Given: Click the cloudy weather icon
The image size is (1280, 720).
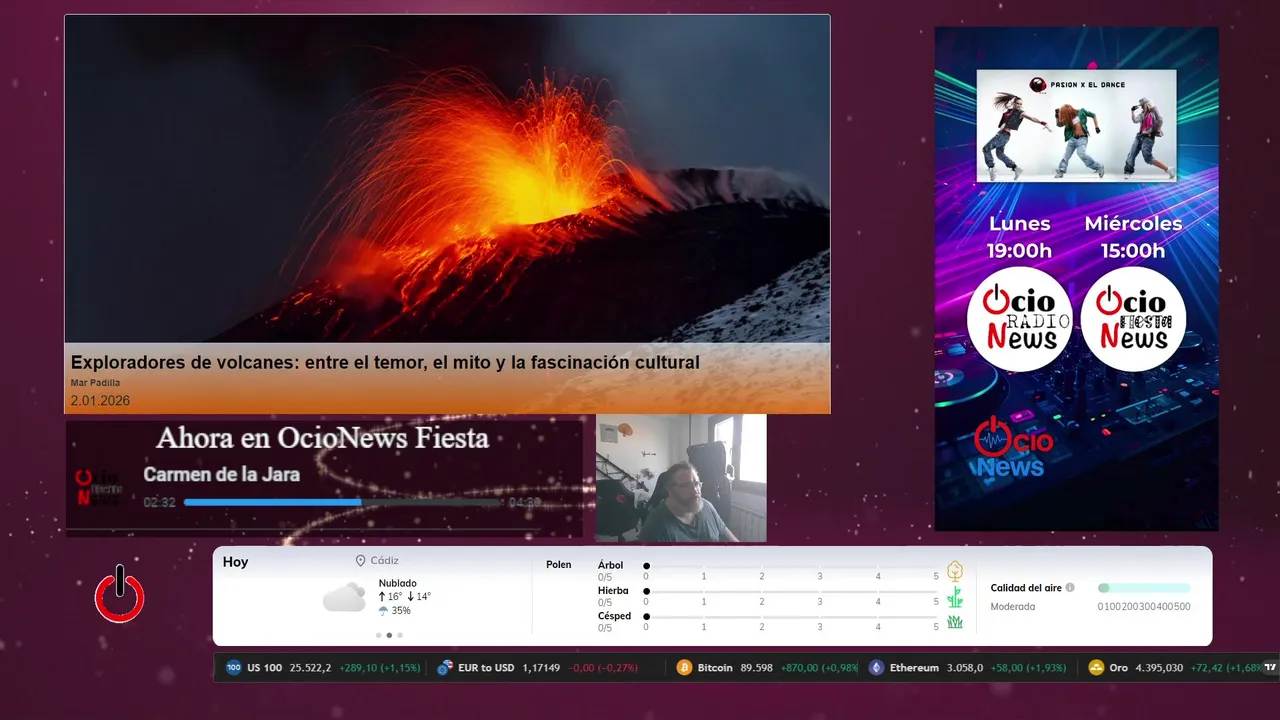Looking at the screenshot, I should coord(344,597).
